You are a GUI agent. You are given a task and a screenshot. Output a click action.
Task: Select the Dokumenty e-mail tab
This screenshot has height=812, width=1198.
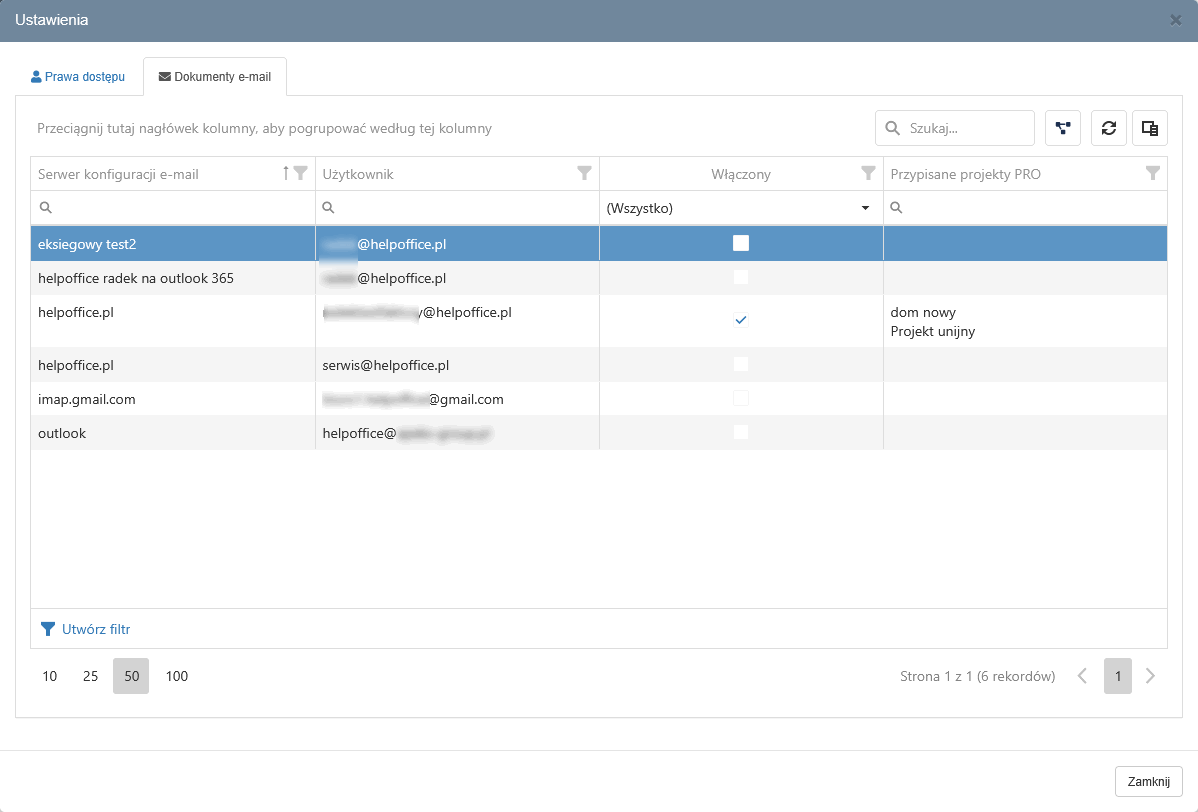[x=215, y=77]
